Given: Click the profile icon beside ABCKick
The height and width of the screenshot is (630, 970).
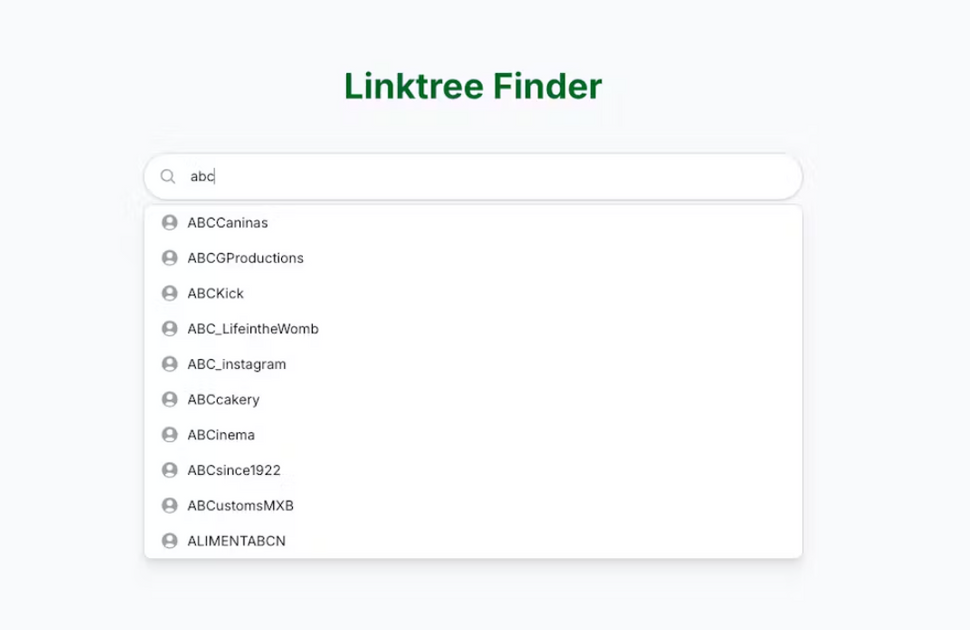Looking at the screenshot, I should pos(168,293).
